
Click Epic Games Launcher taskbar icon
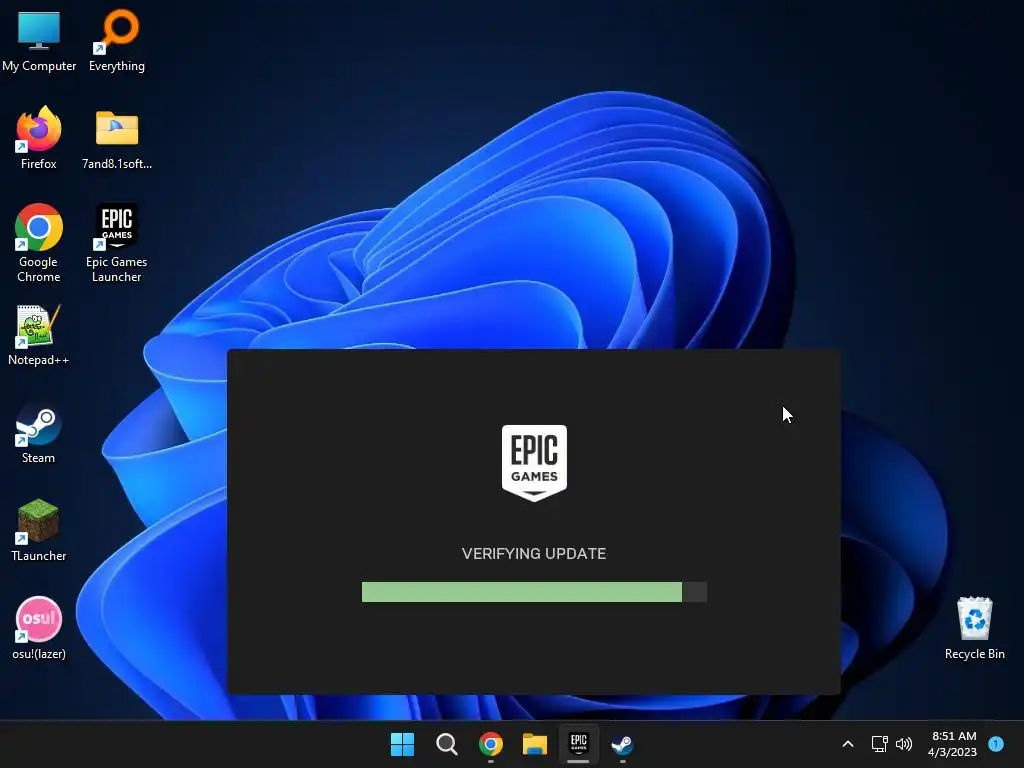tap(579, 744)
